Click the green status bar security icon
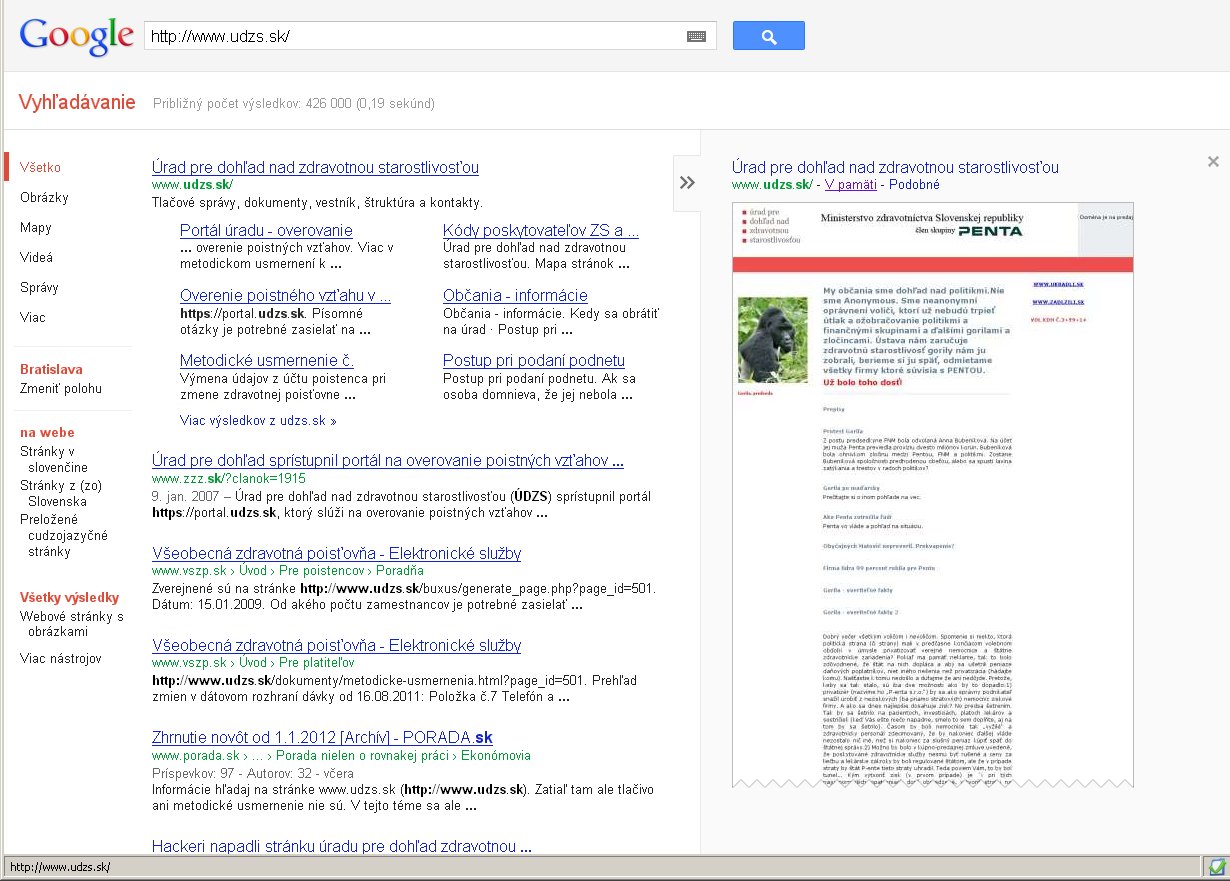 tap(1216, 867)
